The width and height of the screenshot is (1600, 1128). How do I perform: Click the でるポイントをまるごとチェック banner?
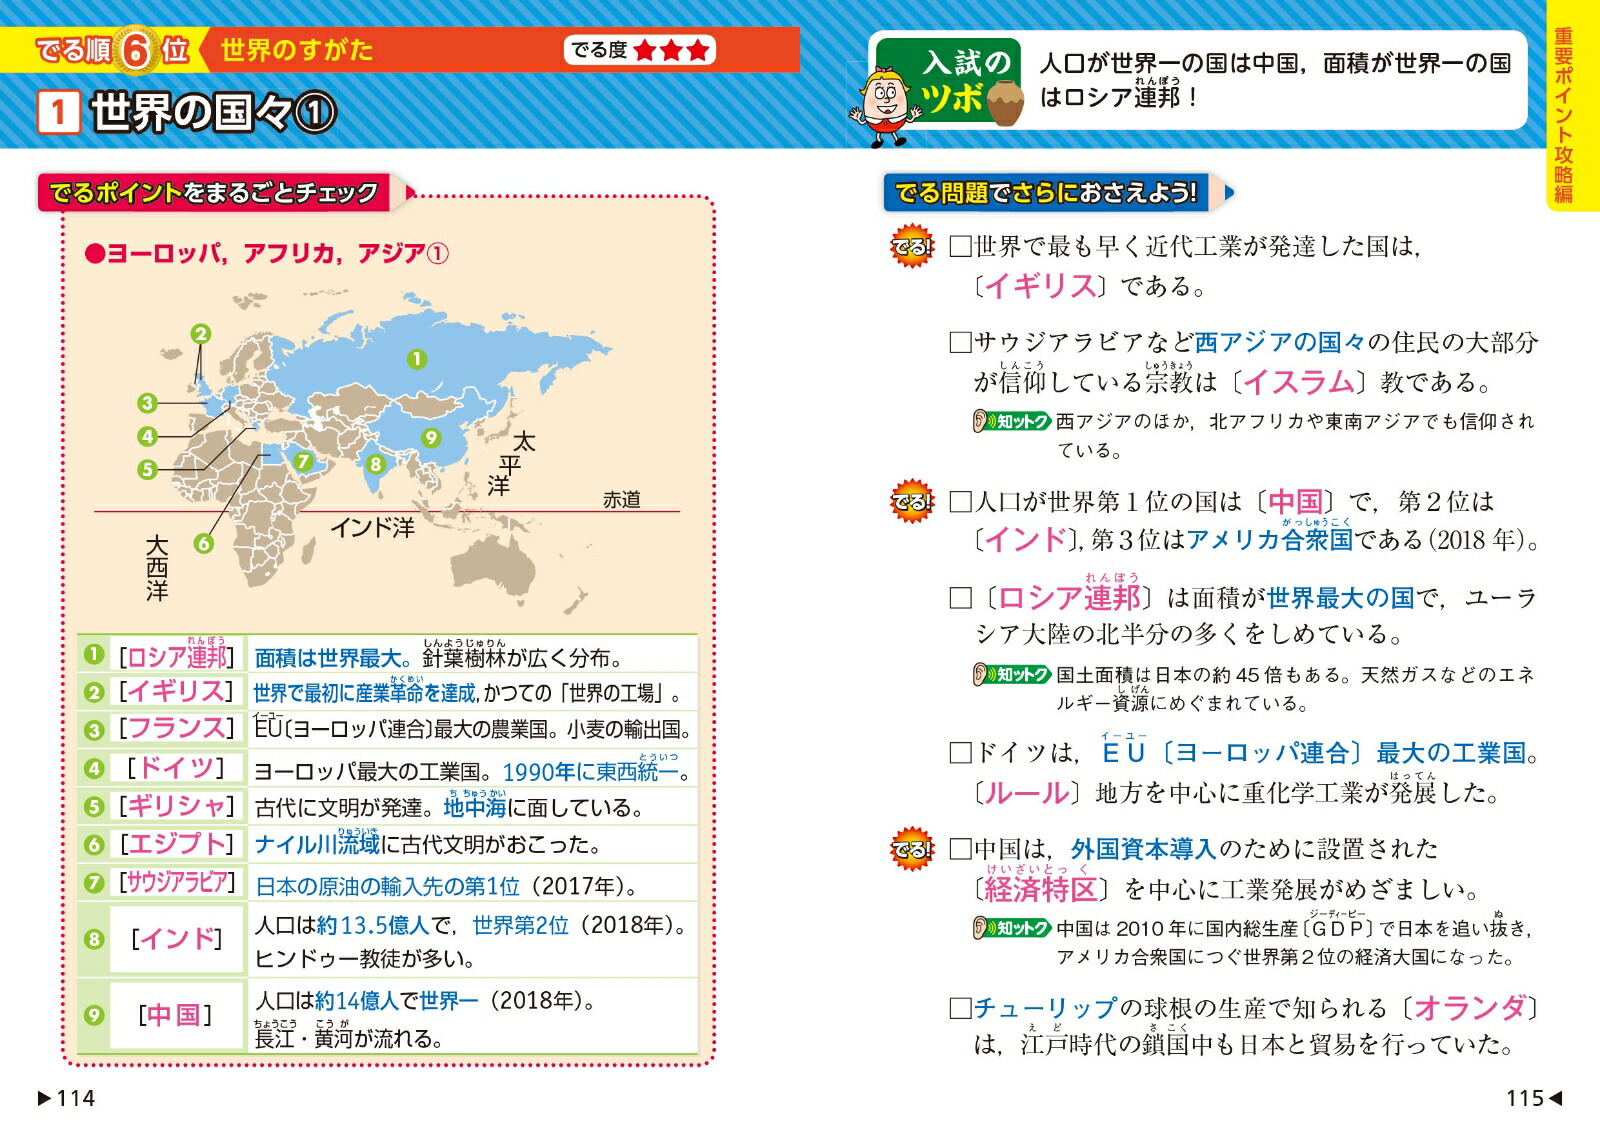pyautogui.click(x=214, y=192)
